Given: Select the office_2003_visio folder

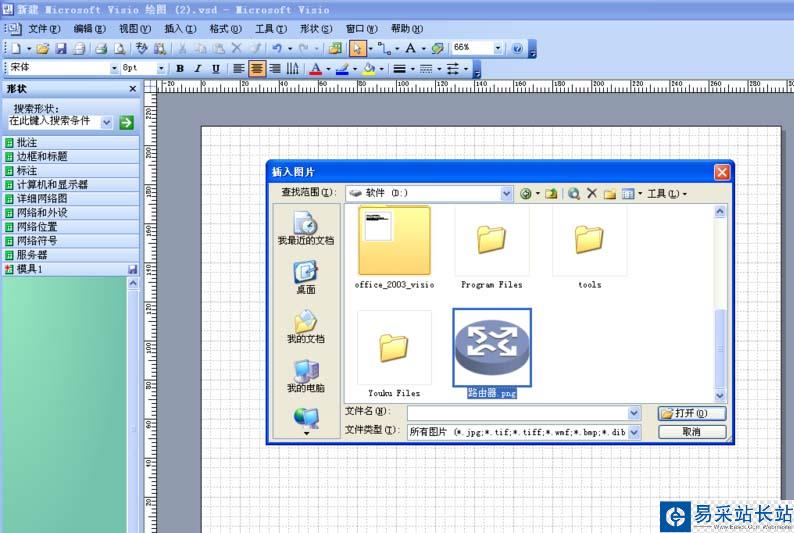Looking at the screenshot, I should click(394, 248).
